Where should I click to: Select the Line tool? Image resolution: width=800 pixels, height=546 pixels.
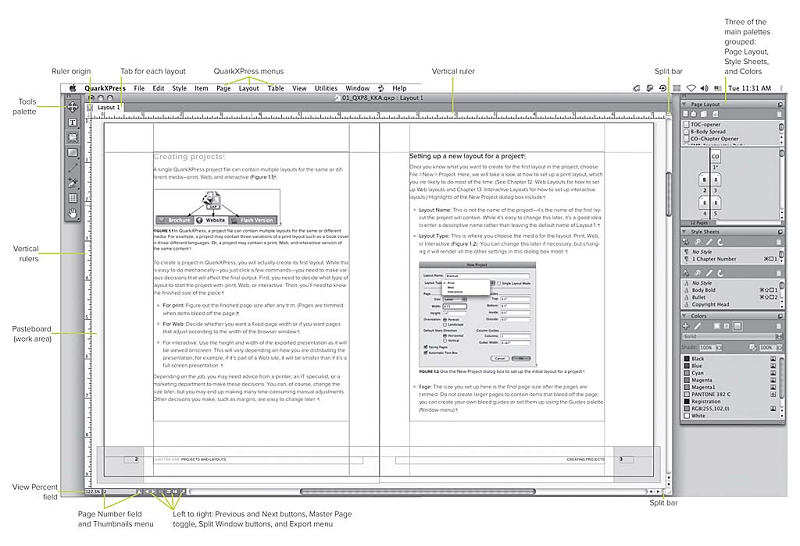[x=73, y=169]
